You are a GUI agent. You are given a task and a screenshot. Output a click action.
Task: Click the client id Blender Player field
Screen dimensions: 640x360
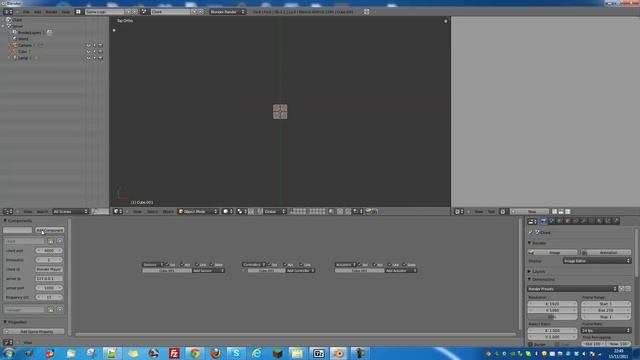coord(49,269)
